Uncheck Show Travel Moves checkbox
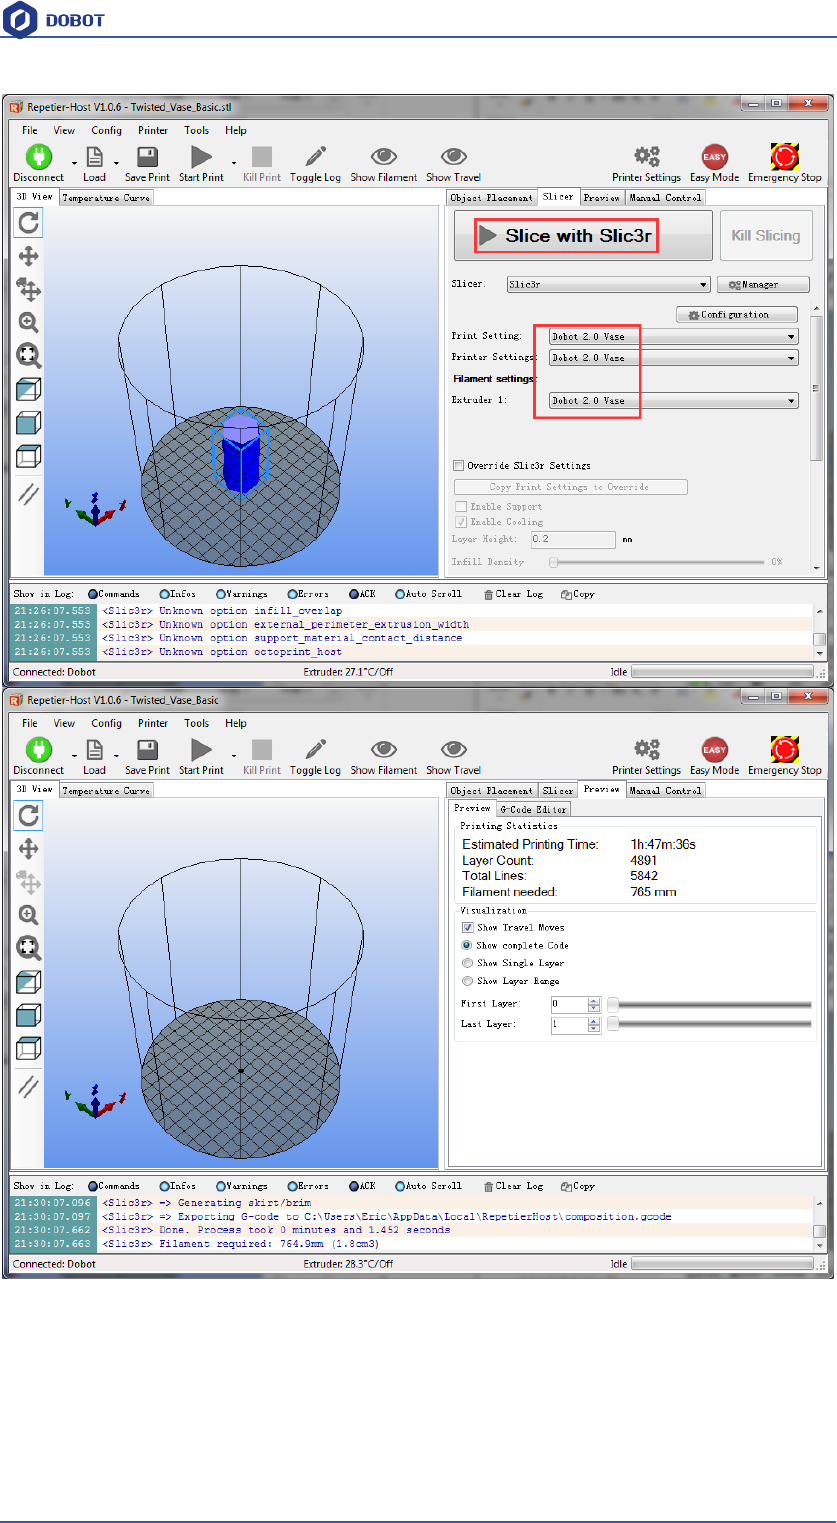 coord(468,928)
